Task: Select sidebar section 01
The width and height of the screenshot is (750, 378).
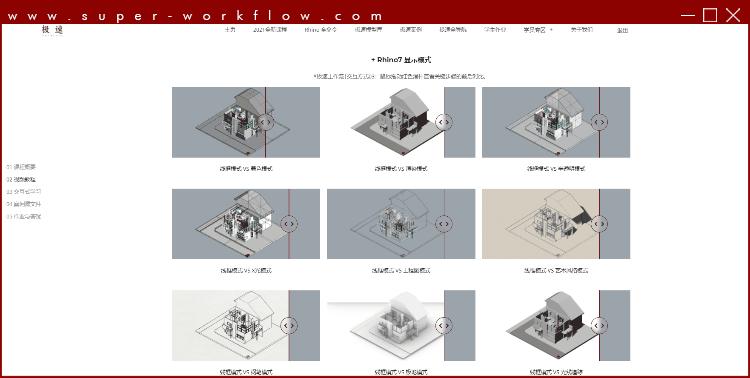Action: [21, 167]
